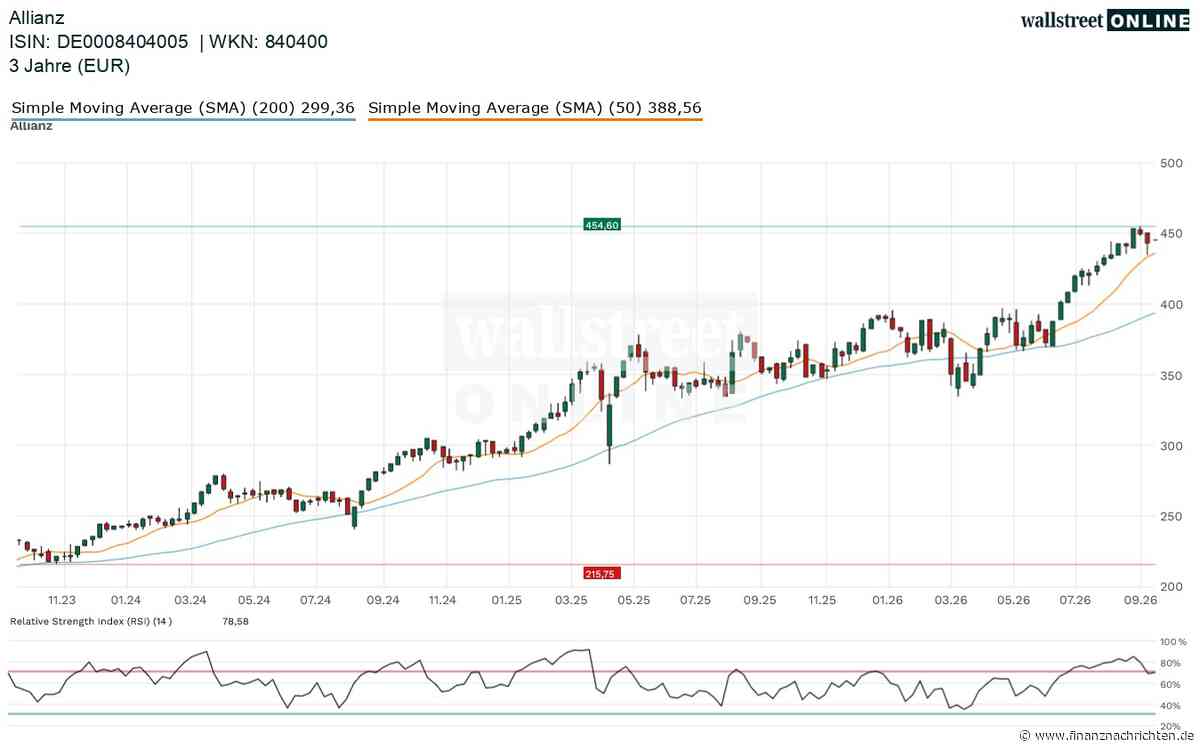Screen dimensions: 1200x750
Task: Click the 05.26 date axis label
Action: [x=1014, y=600]
